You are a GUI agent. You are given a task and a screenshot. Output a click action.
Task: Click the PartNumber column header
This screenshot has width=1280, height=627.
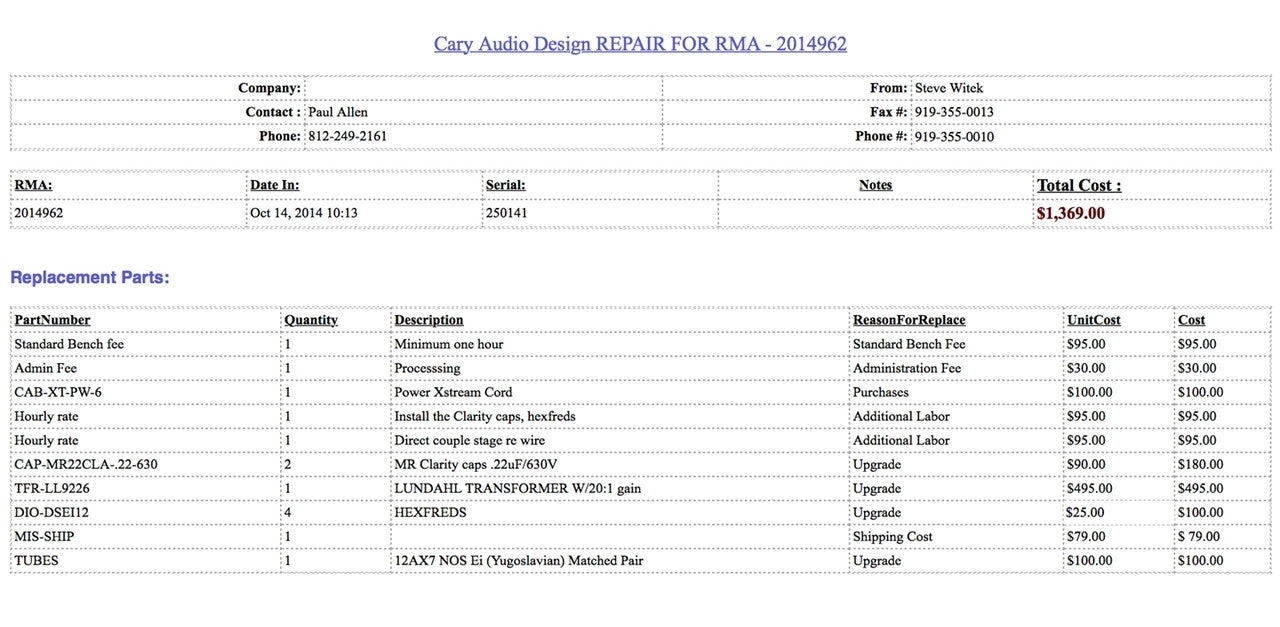pyautogui.click(x=52, y=320)
